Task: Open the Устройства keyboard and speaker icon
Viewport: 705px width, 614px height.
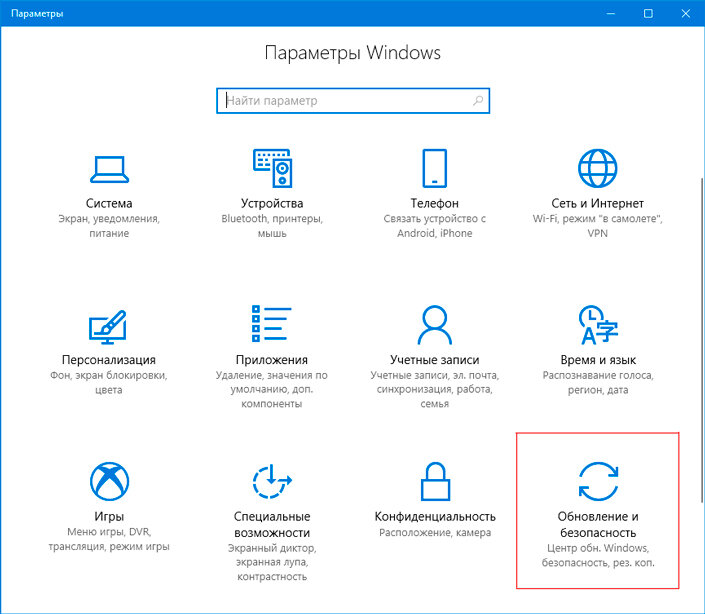Action: [272, 168]
